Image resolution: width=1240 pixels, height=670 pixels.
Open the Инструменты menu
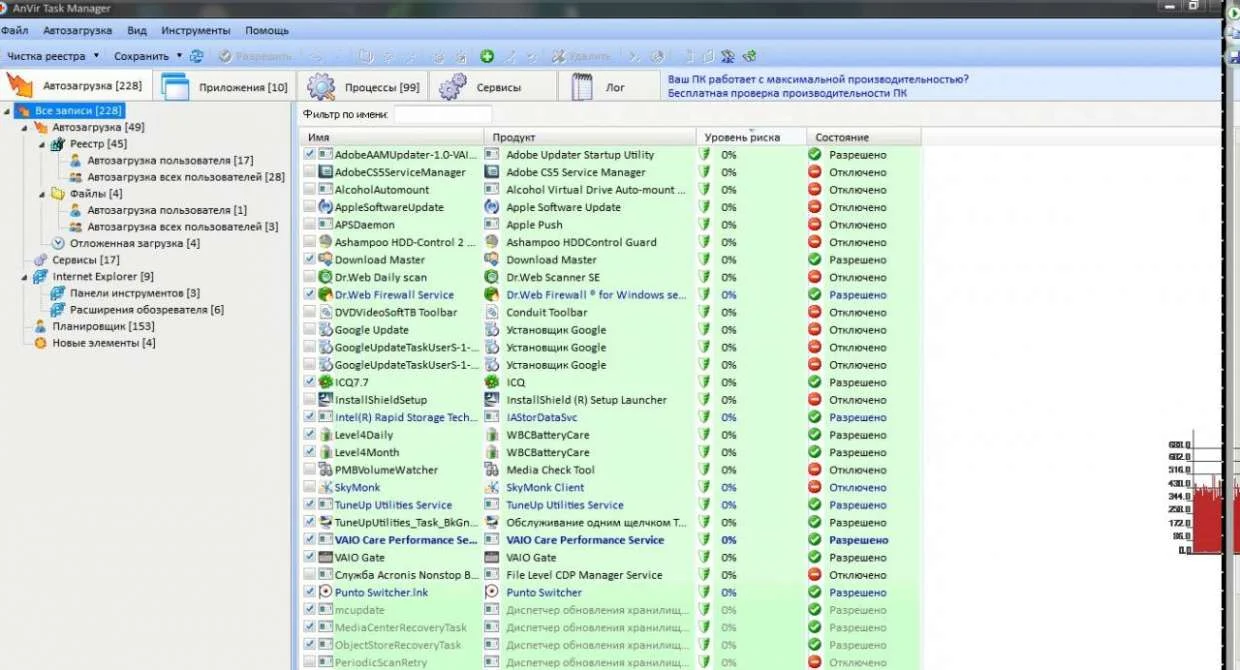195,31
